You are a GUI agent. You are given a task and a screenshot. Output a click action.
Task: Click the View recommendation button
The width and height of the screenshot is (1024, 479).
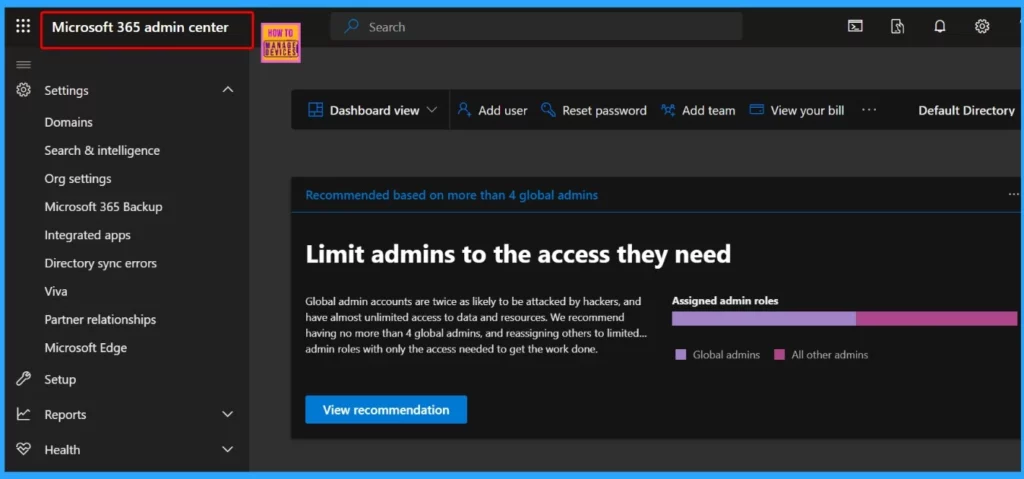386,410
